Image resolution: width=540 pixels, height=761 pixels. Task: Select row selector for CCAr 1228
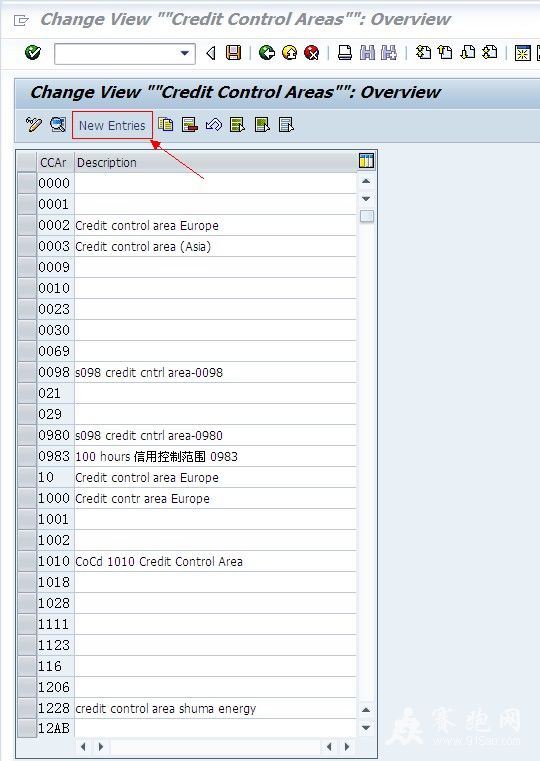click(x=27, y=708)
